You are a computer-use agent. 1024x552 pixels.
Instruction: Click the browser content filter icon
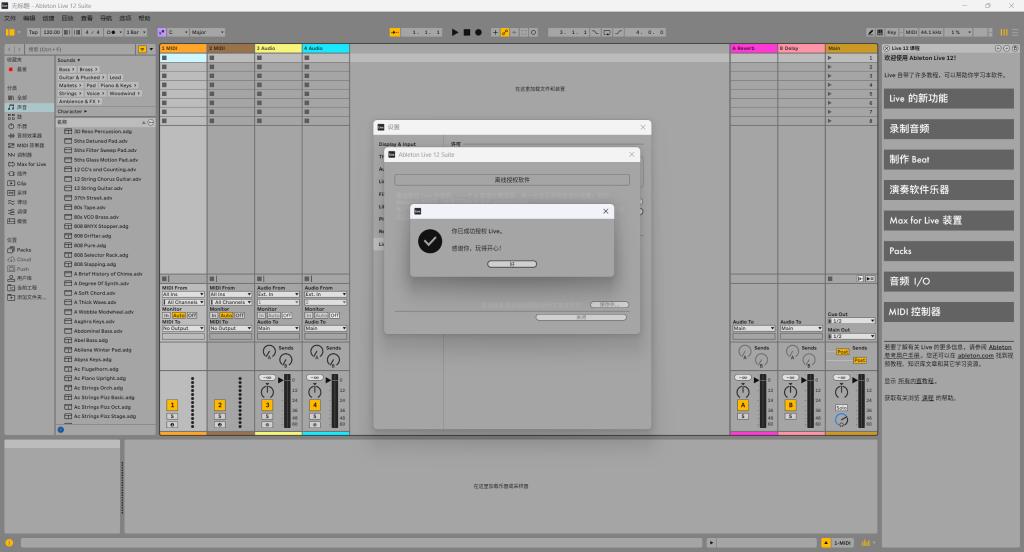142,49
